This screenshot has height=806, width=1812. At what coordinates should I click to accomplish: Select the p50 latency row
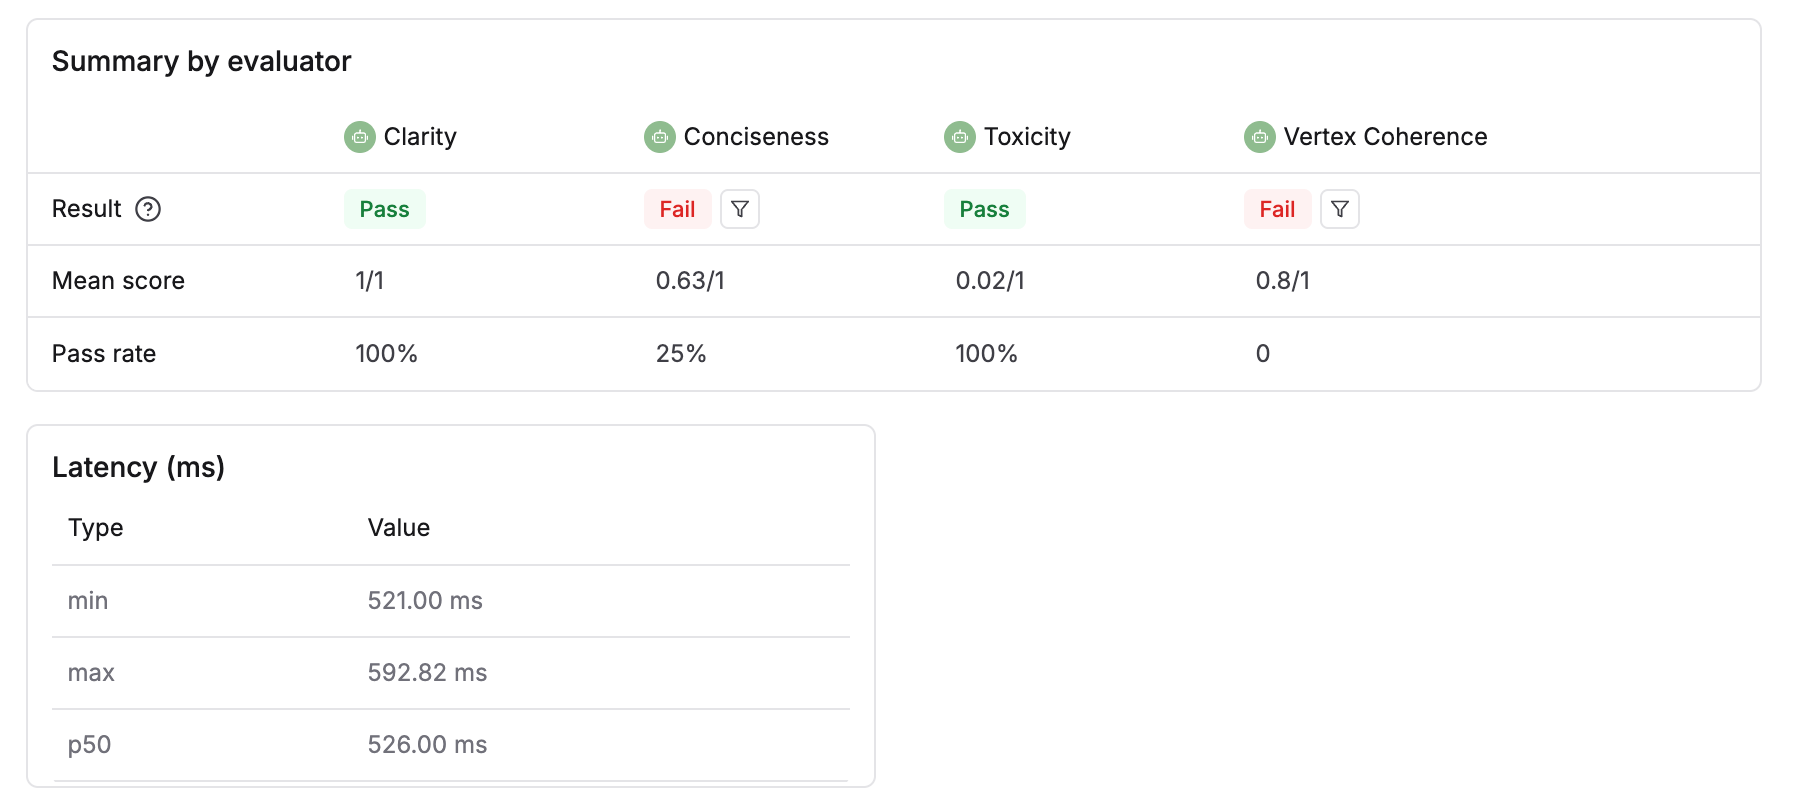click(x=451, y=745)
